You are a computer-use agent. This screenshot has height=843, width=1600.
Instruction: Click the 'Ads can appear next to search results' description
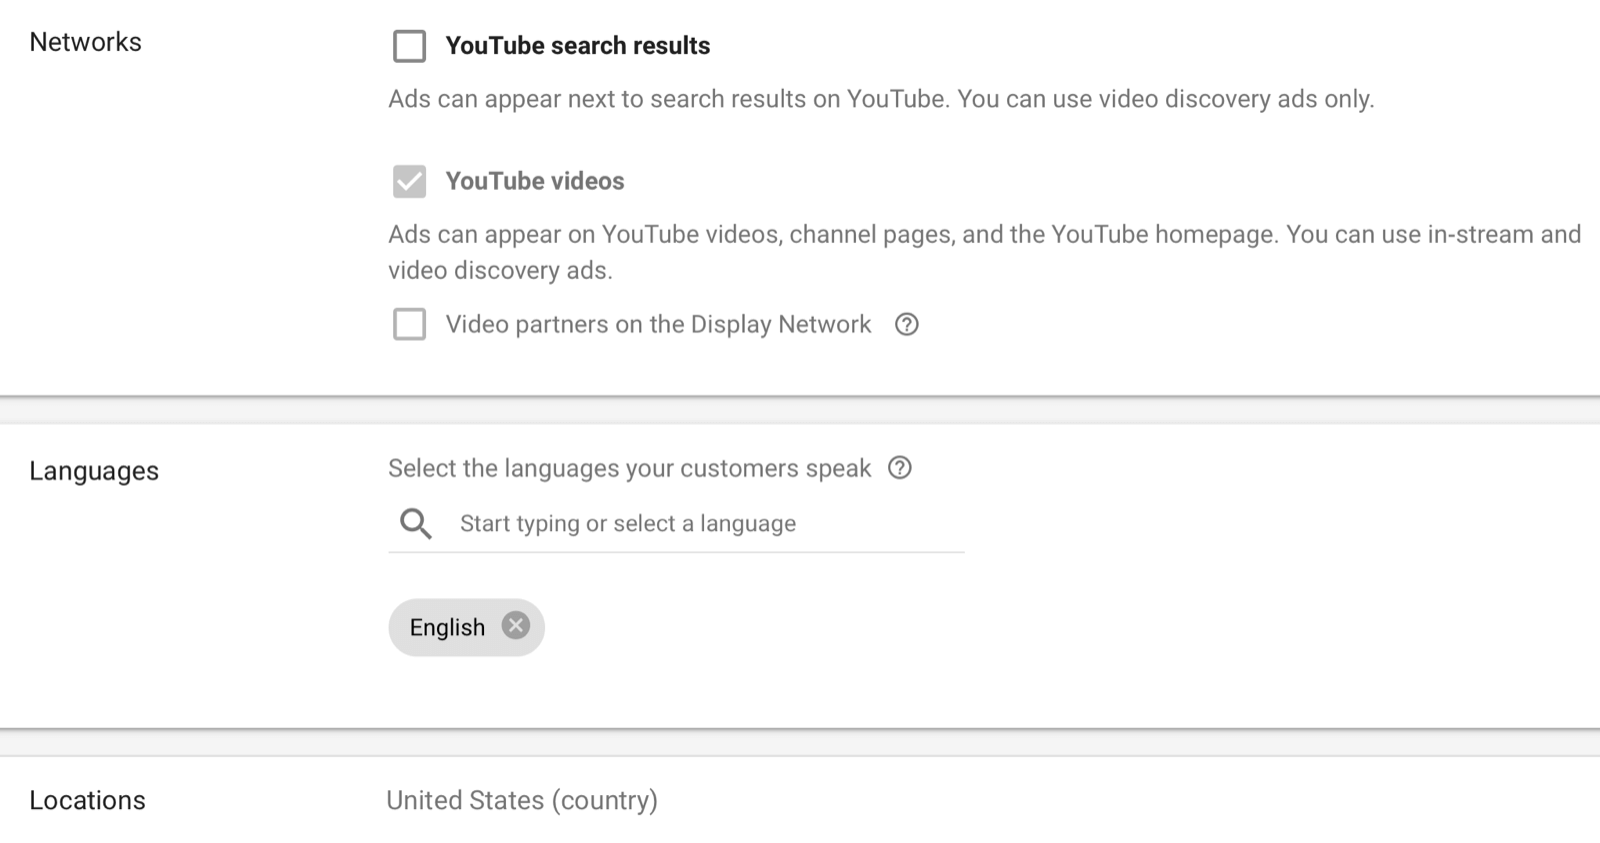click(x=880, y=99)
